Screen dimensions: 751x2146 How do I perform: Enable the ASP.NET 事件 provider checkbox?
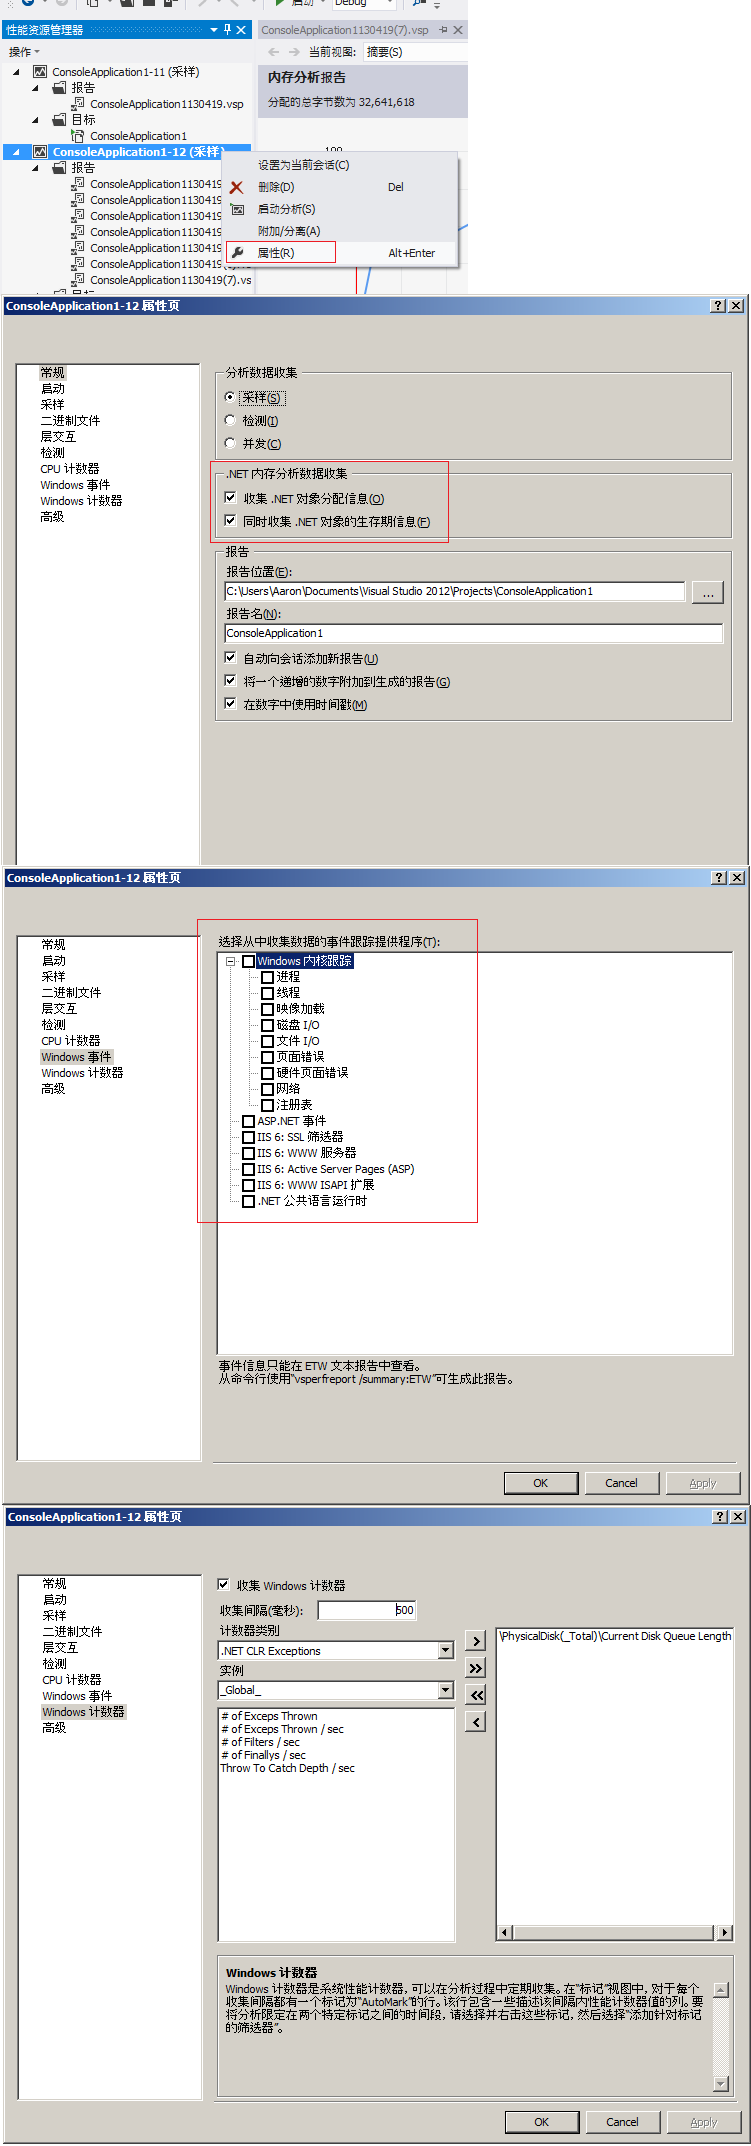[x=249, y=1121]
